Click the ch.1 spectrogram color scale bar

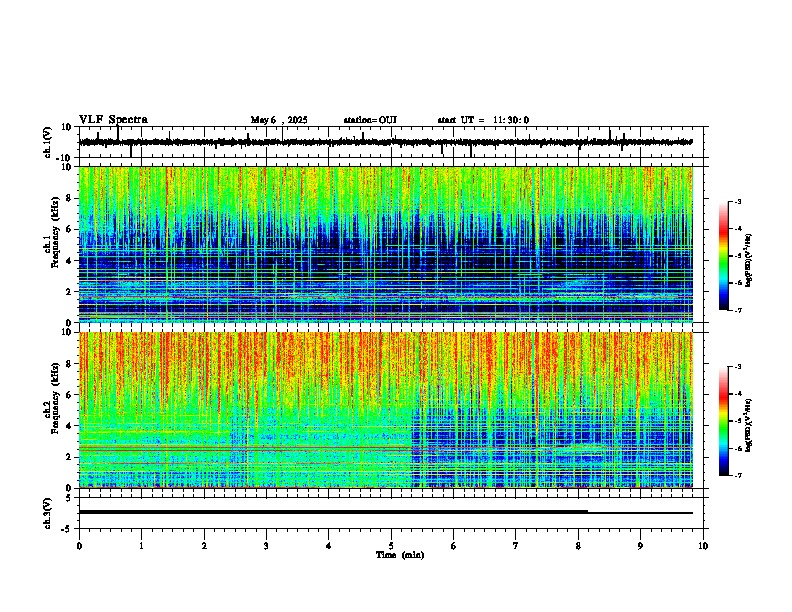tap(724, 256)
